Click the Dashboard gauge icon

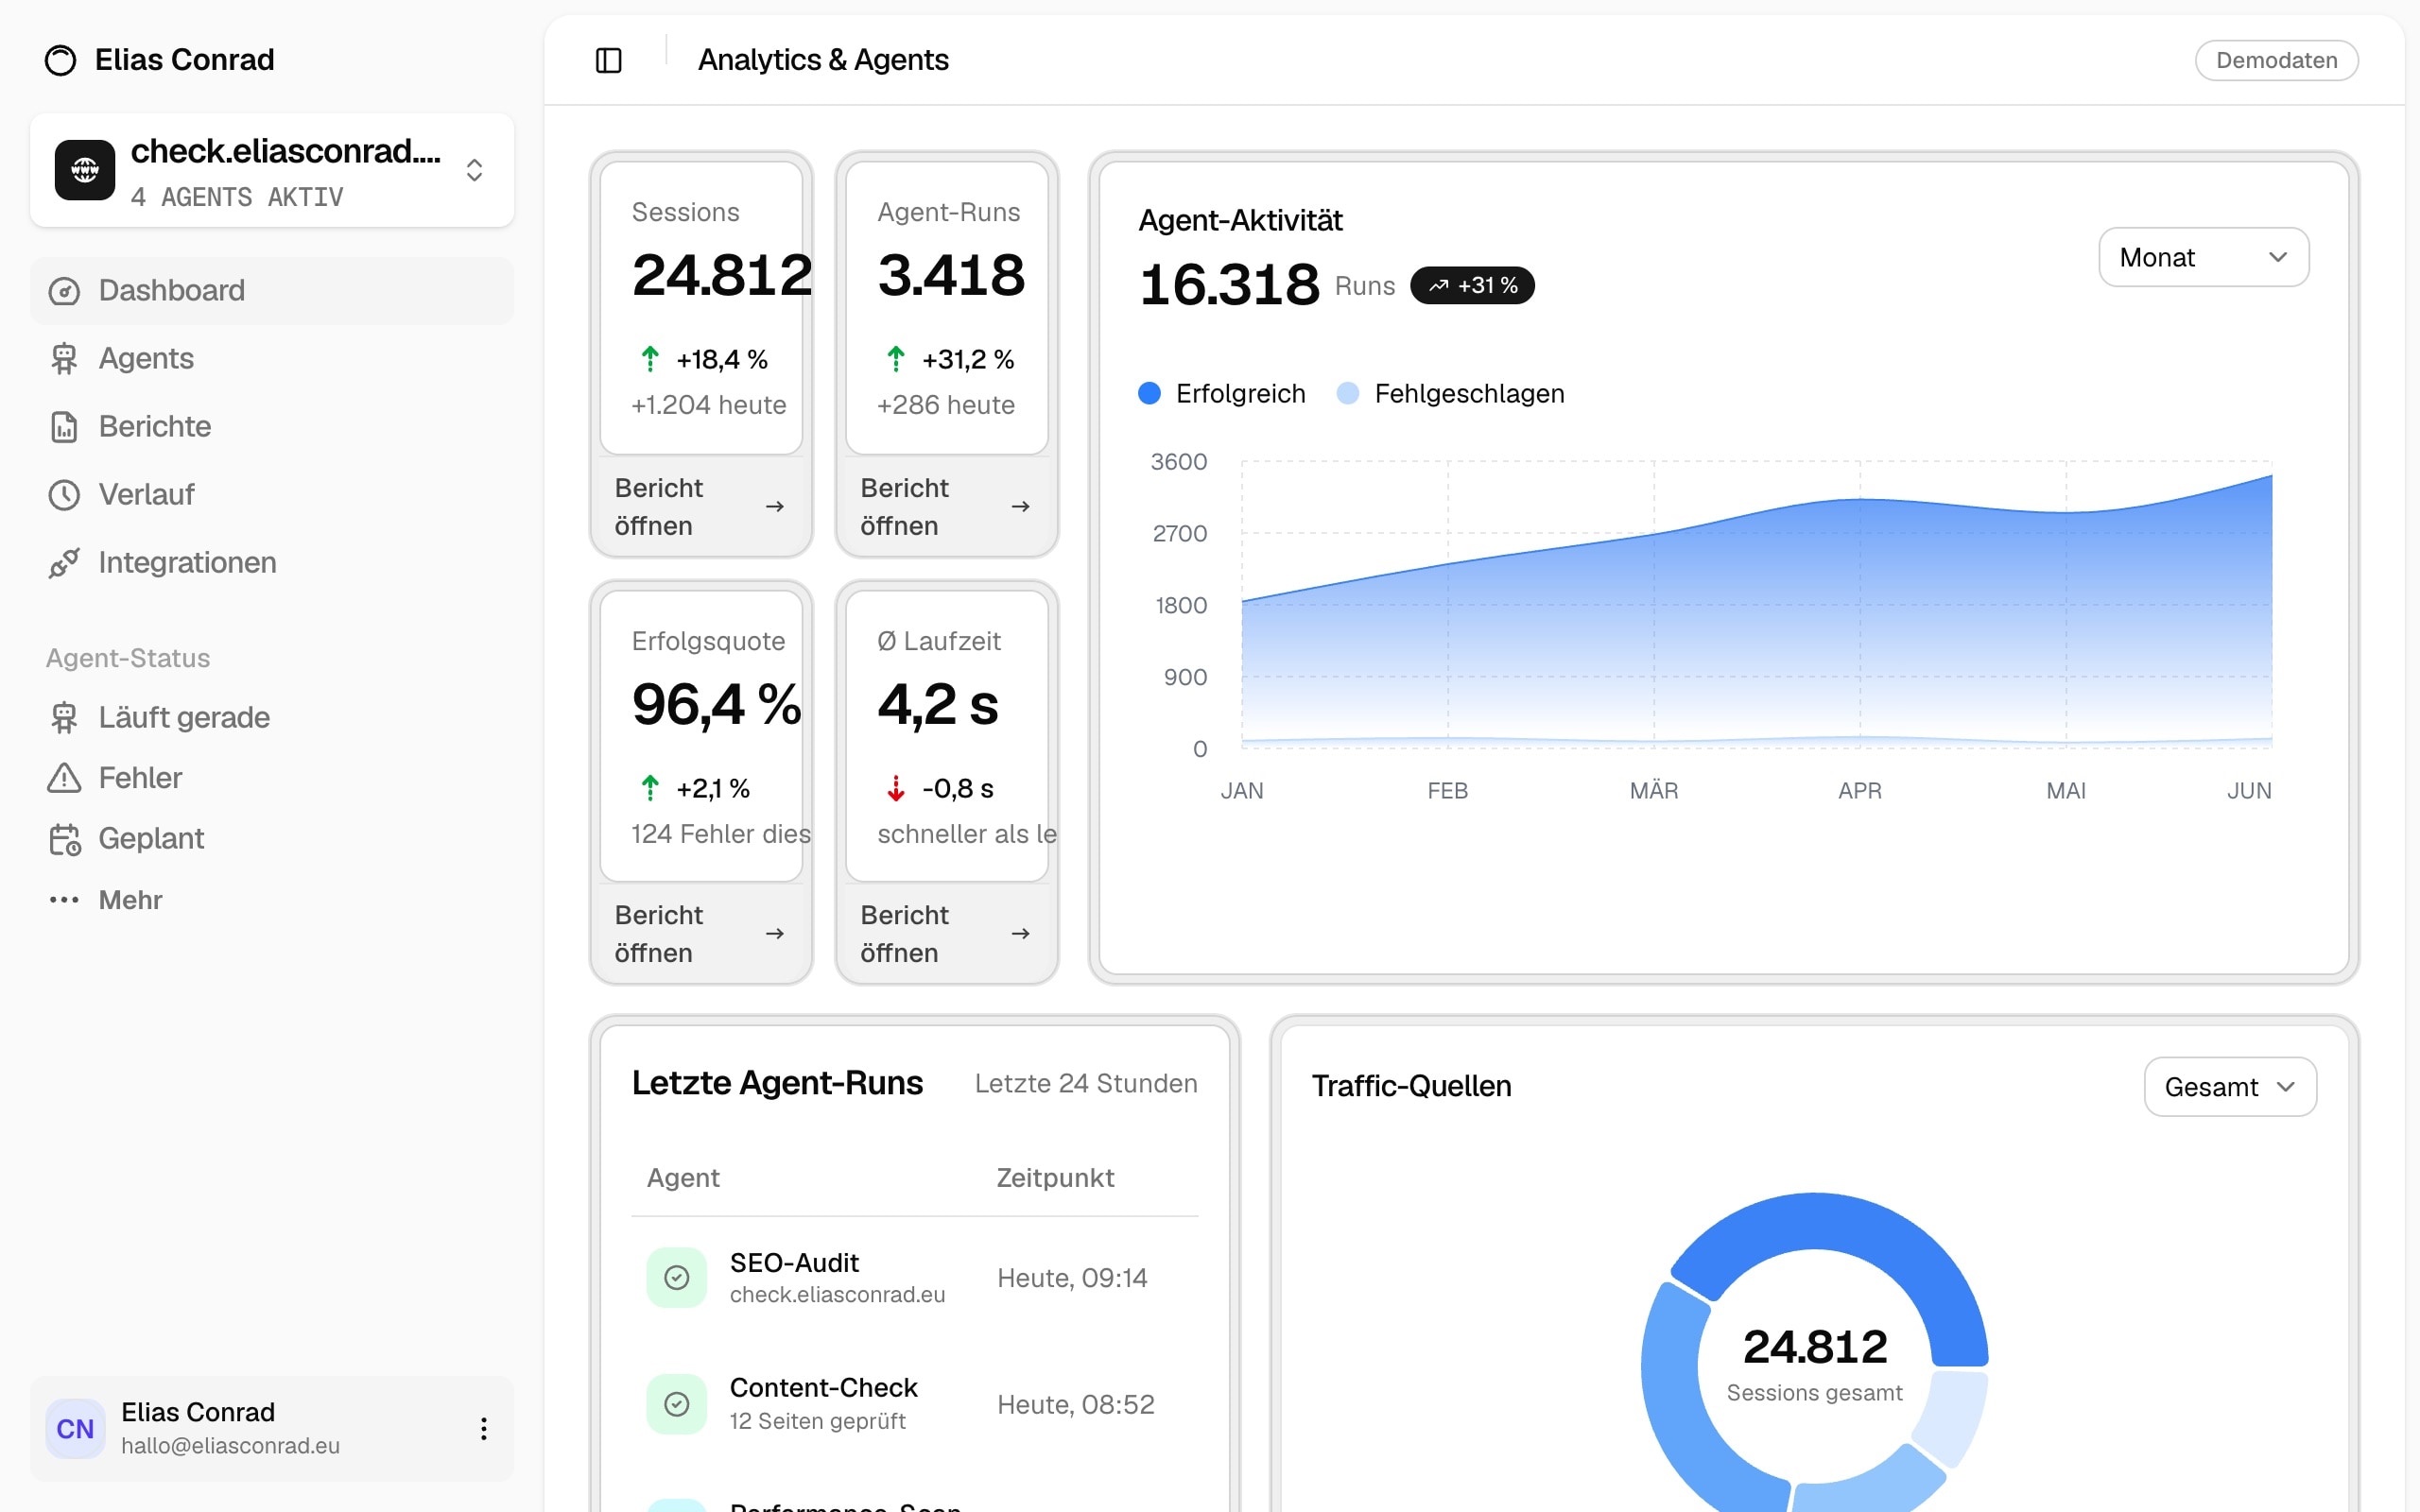tap(64, 291)
